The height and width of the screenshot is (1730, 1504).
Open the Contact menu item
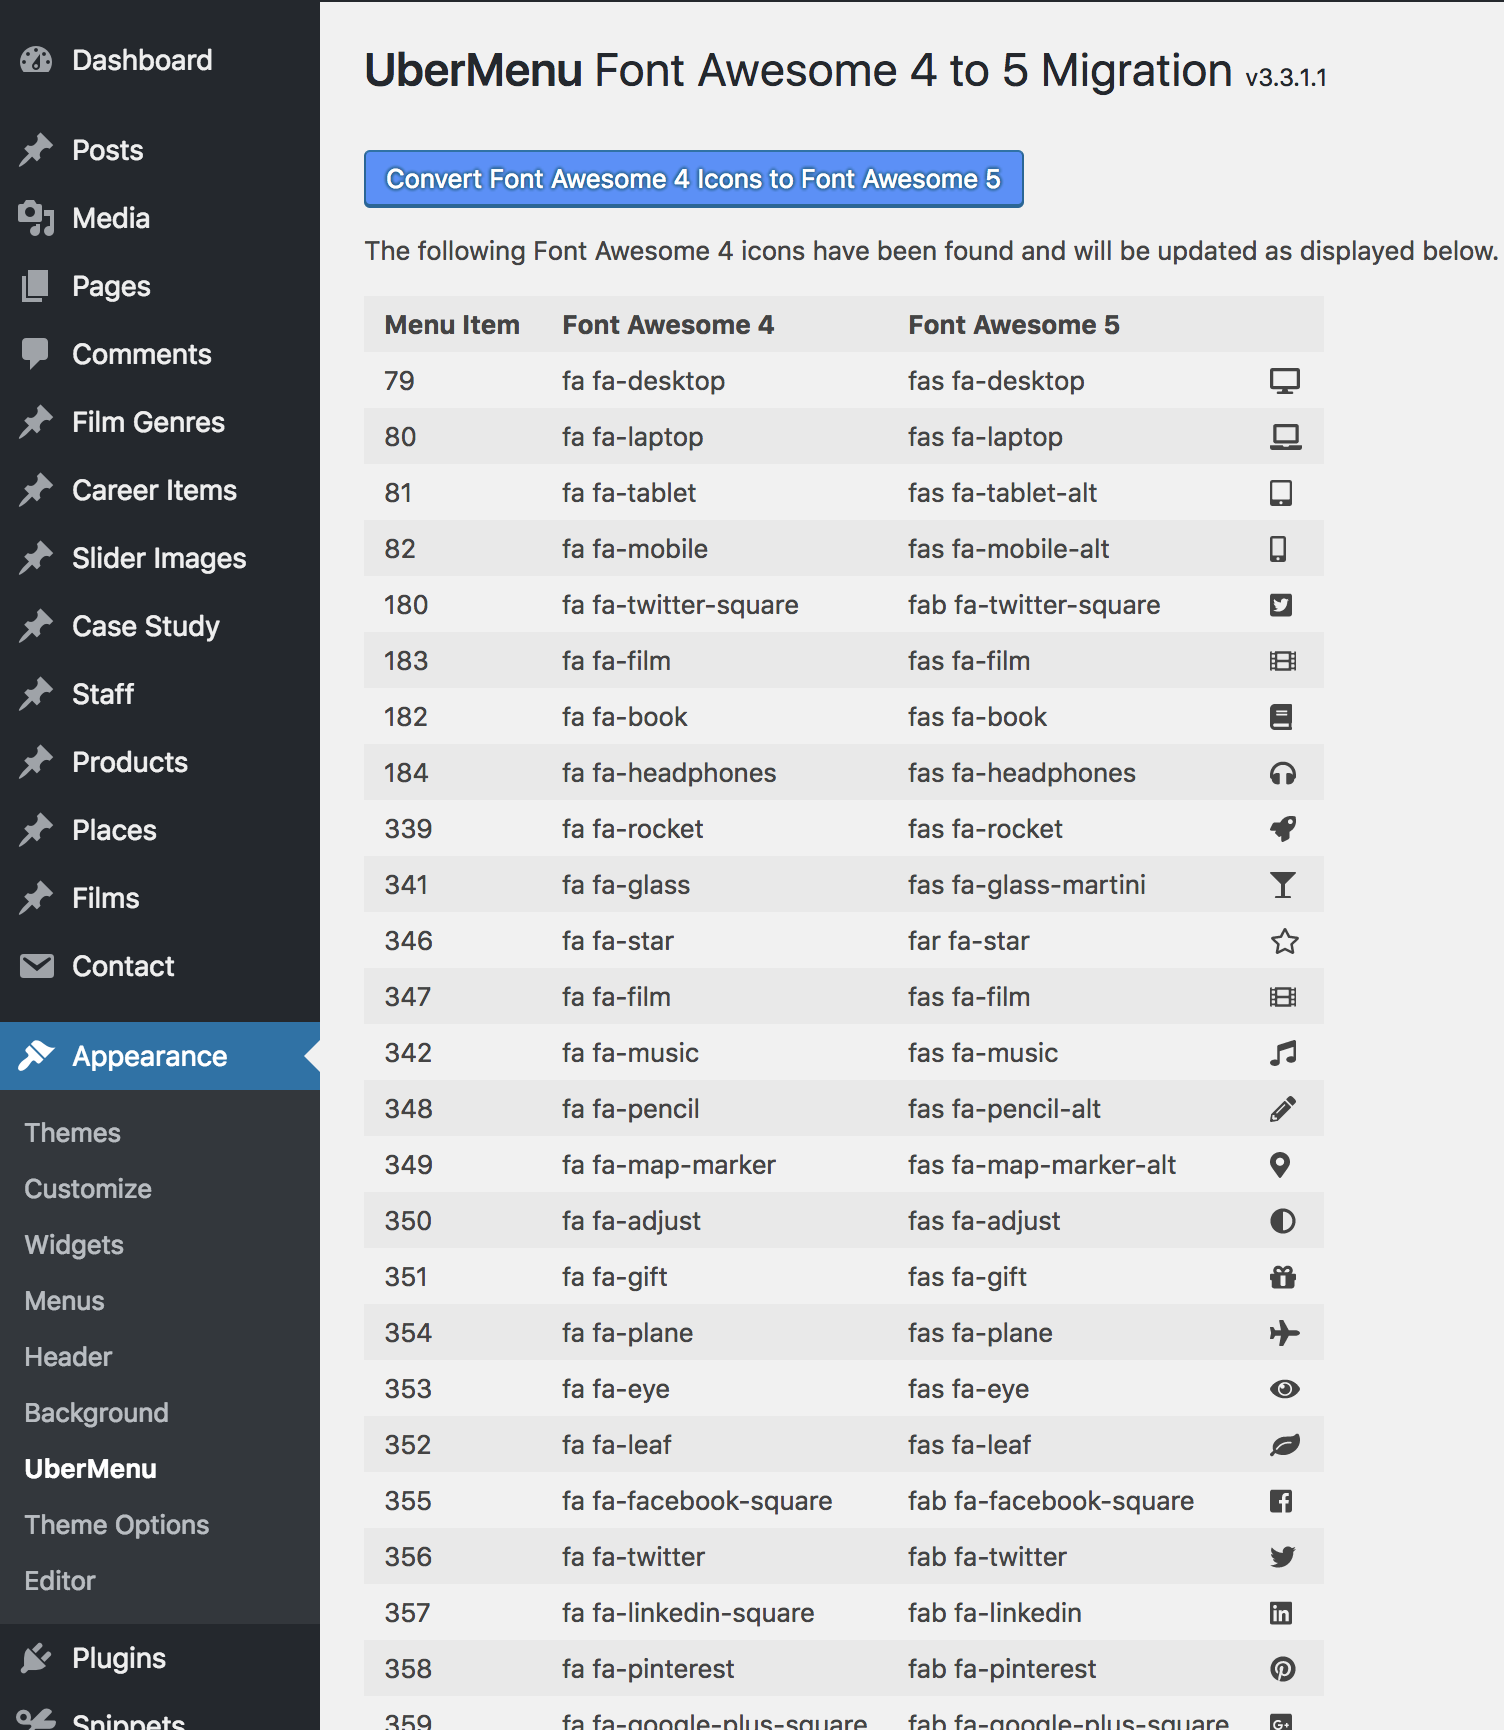tap(160, 966)
